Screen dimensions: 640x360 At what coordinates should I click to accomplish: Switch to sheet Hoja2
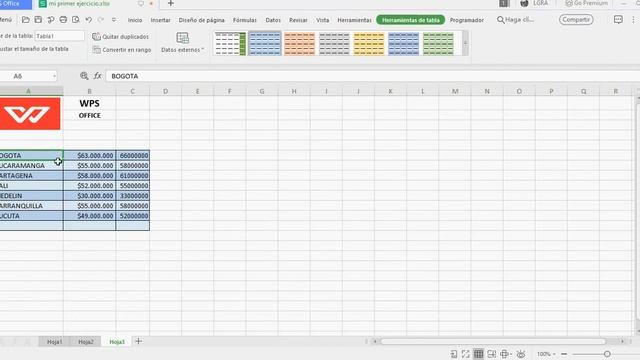[86, 342]
